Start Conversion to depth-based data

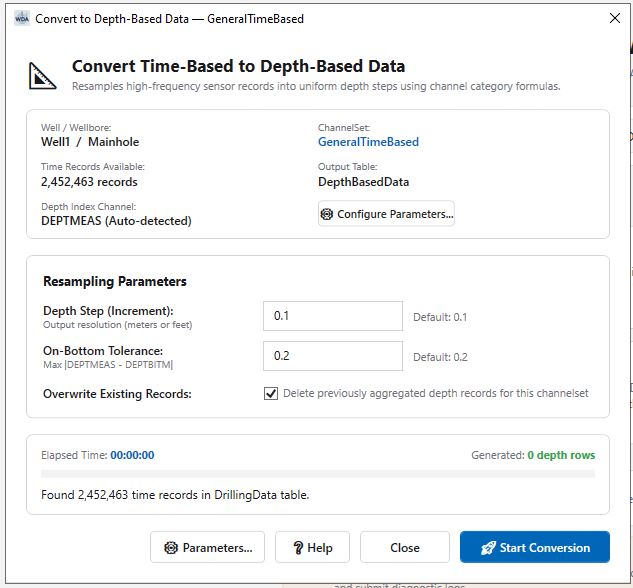pyautogui.click(x=534, y=547)
